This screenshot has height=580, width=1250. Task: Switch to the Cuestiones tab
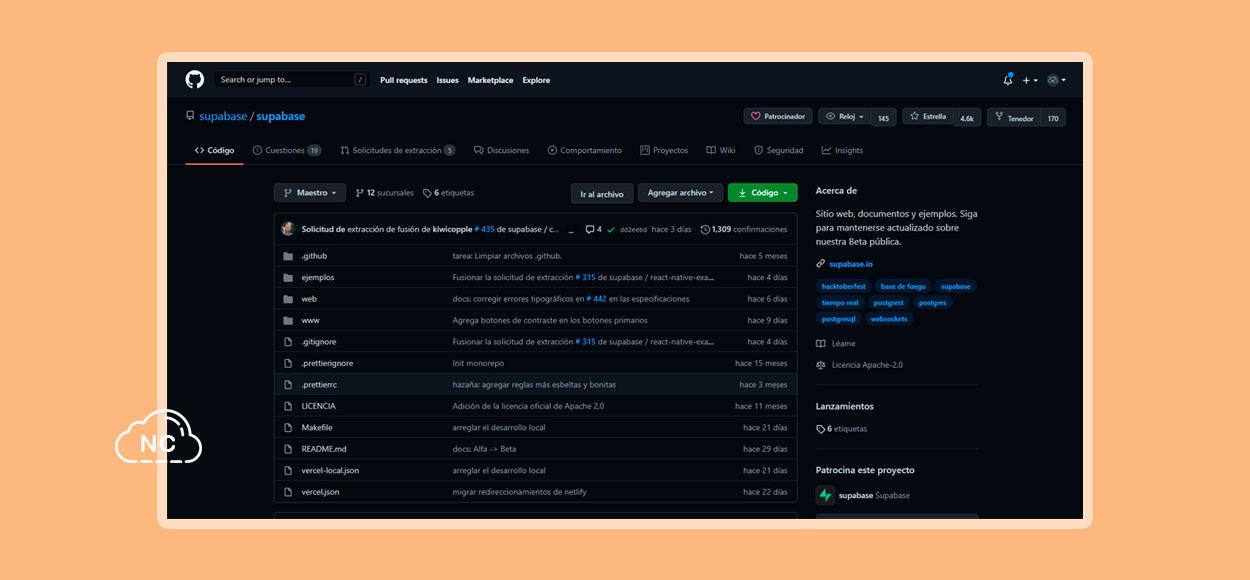[x=287, y=150]
